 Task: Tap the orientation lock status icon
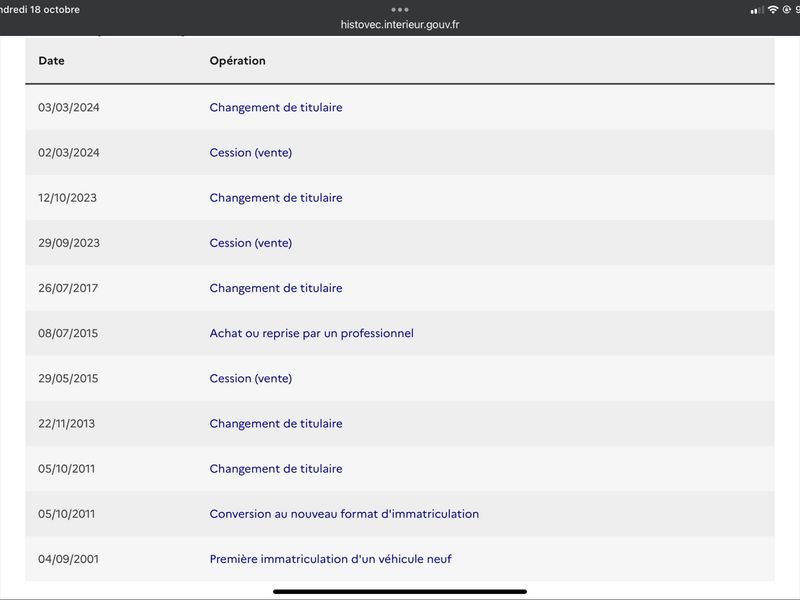[x=787, y=10]
